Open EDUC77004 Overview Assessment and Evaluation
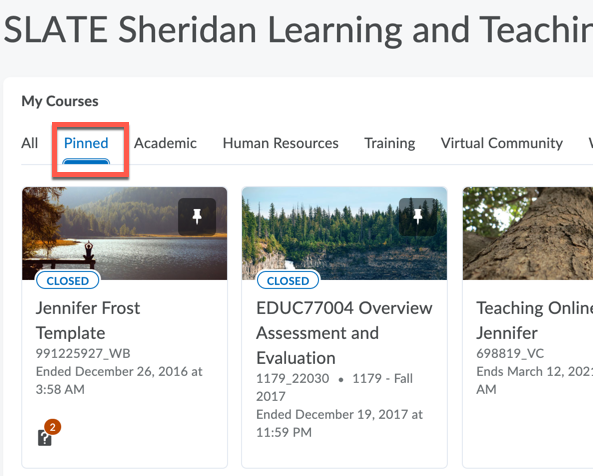 344,333
